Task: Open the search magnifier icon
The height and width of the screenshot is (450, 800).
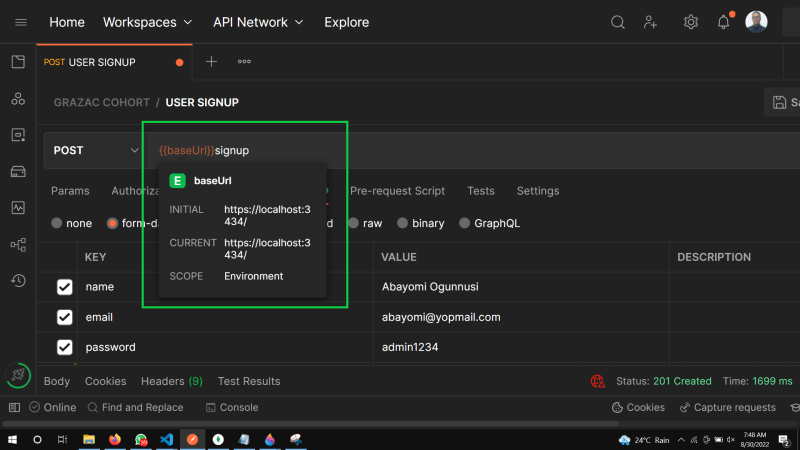Action: pos(617,22)
